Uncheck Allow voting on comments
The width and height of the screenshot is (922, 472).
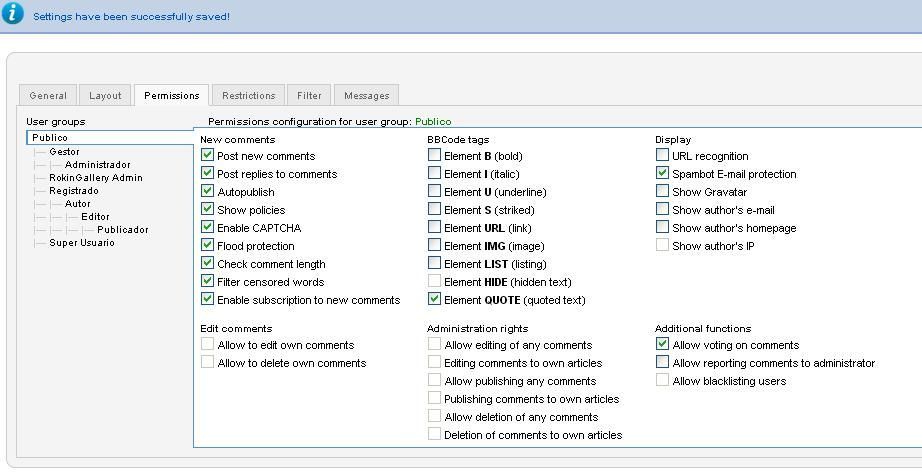[662, 344]
